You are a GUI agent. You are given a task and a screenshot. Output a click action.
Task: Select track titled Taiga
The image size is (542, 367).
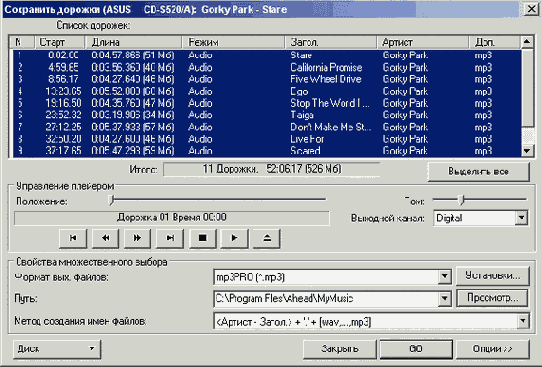click(267, 115)
